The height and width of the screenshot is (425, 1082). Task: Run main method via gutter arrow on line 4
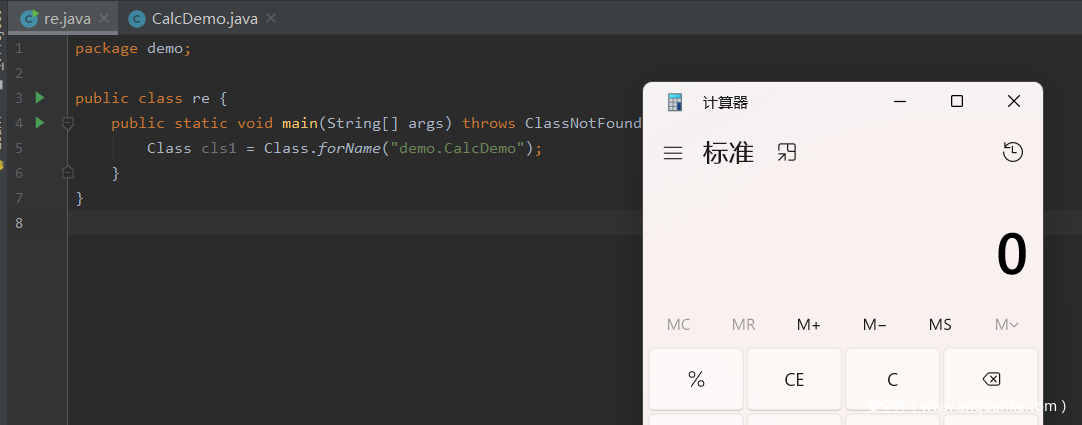click(39, 123)
